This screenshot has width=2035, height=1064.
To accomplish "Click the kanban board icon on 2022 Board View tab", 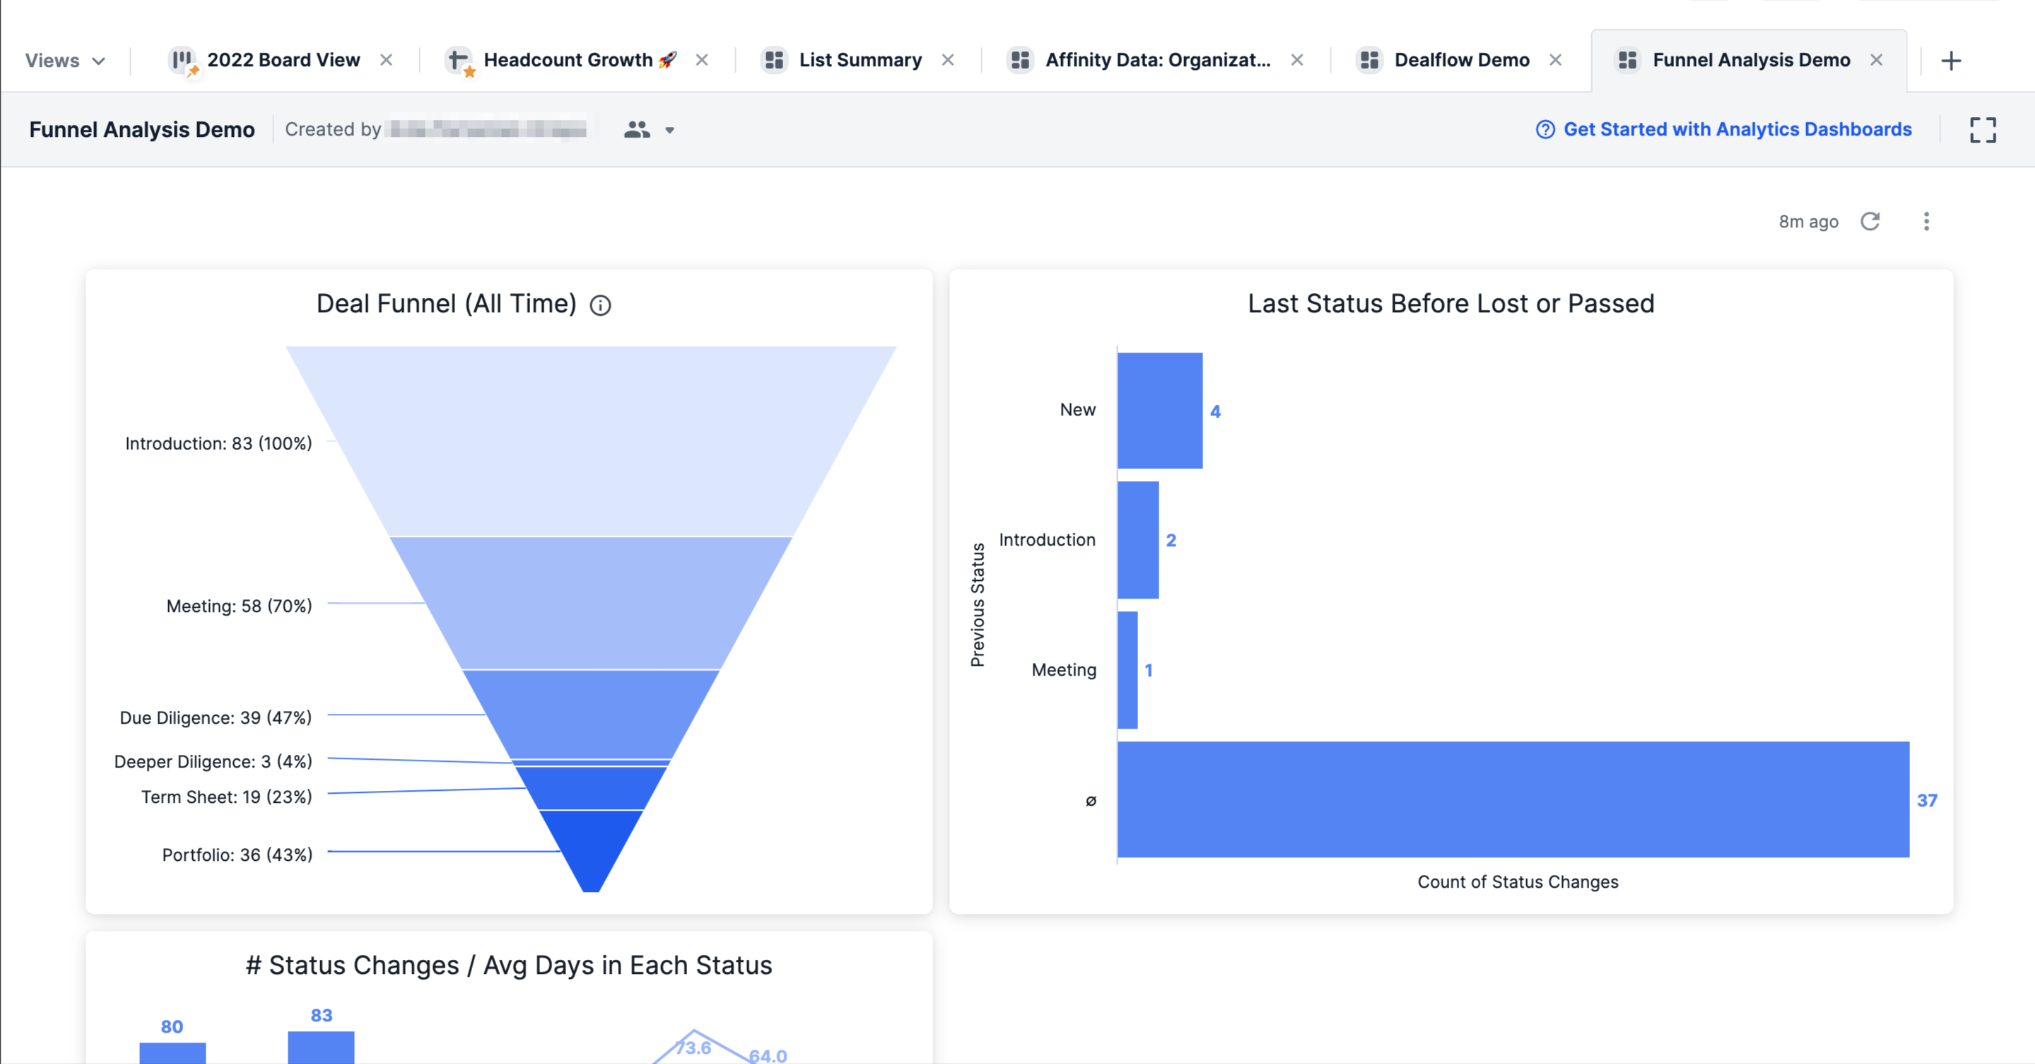I will click(x=183, y=60).
